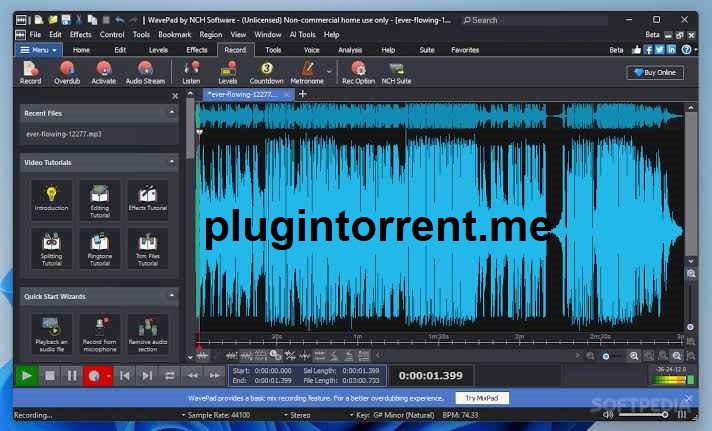Image resolution: width=712 pixels, height=431 pixels.
Task: Switch to the Voice ribbon tab
Action: coord(312,50)
